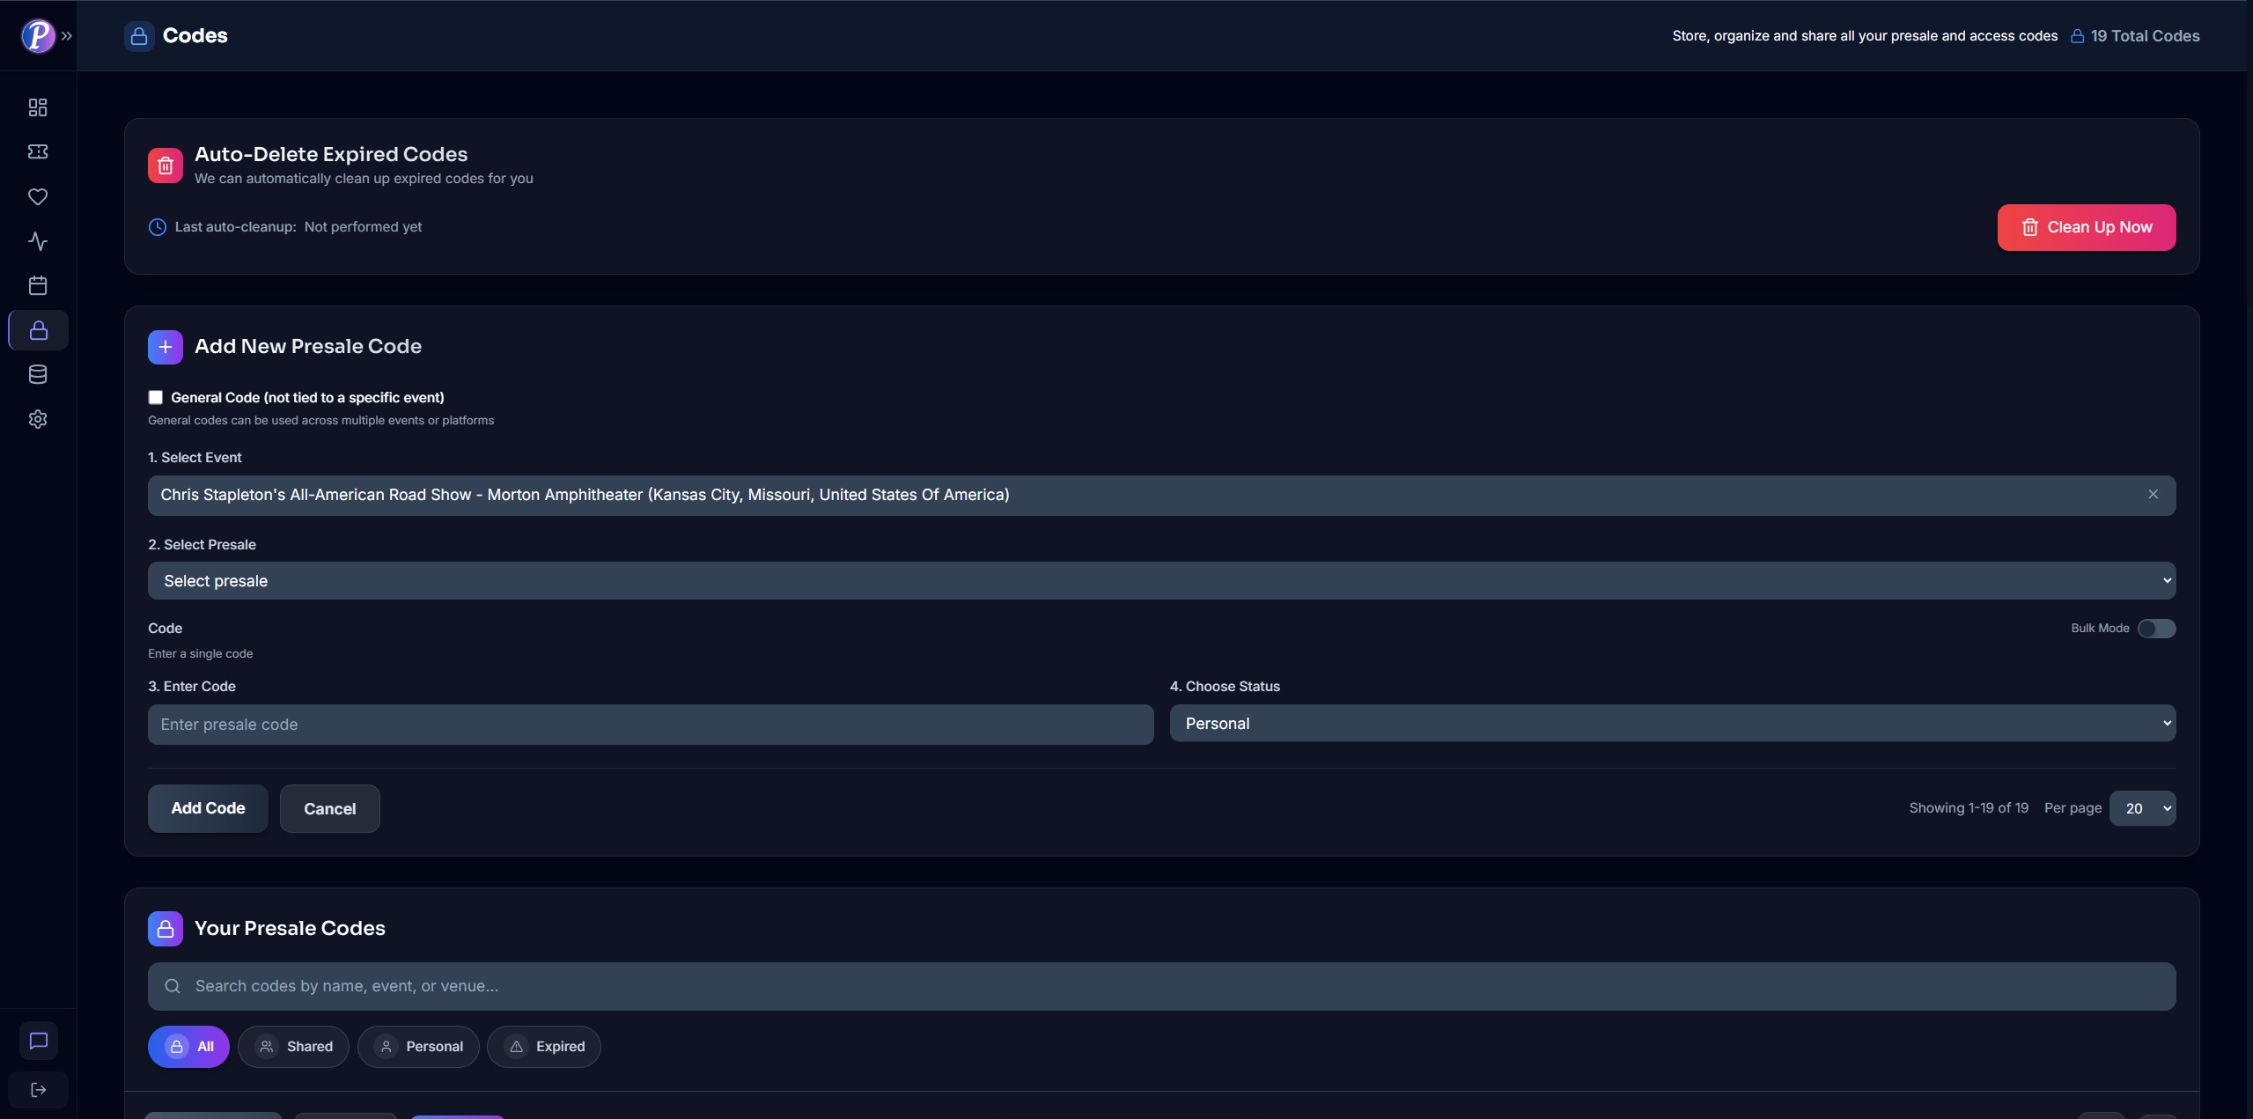
Task: Change the per page dropdown from 20
Action: 2142,808
